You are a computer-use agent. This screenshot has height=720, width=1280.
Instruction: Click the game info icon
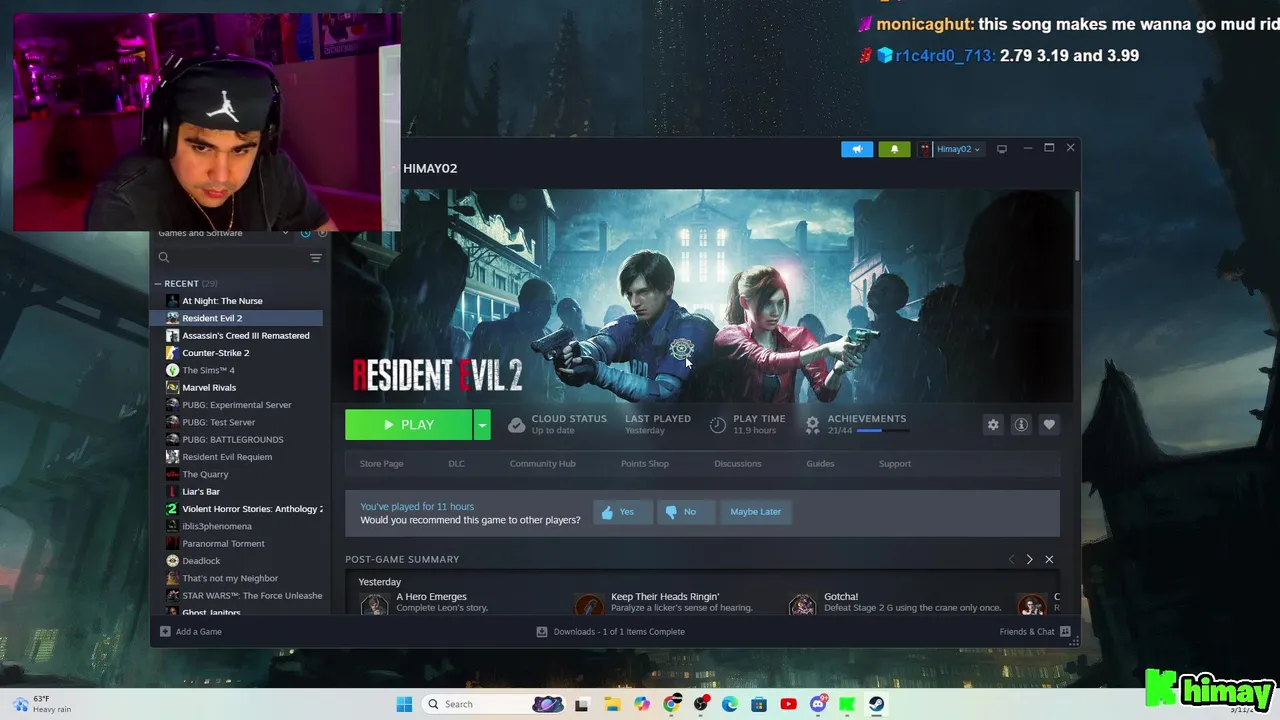[1021, 425]
